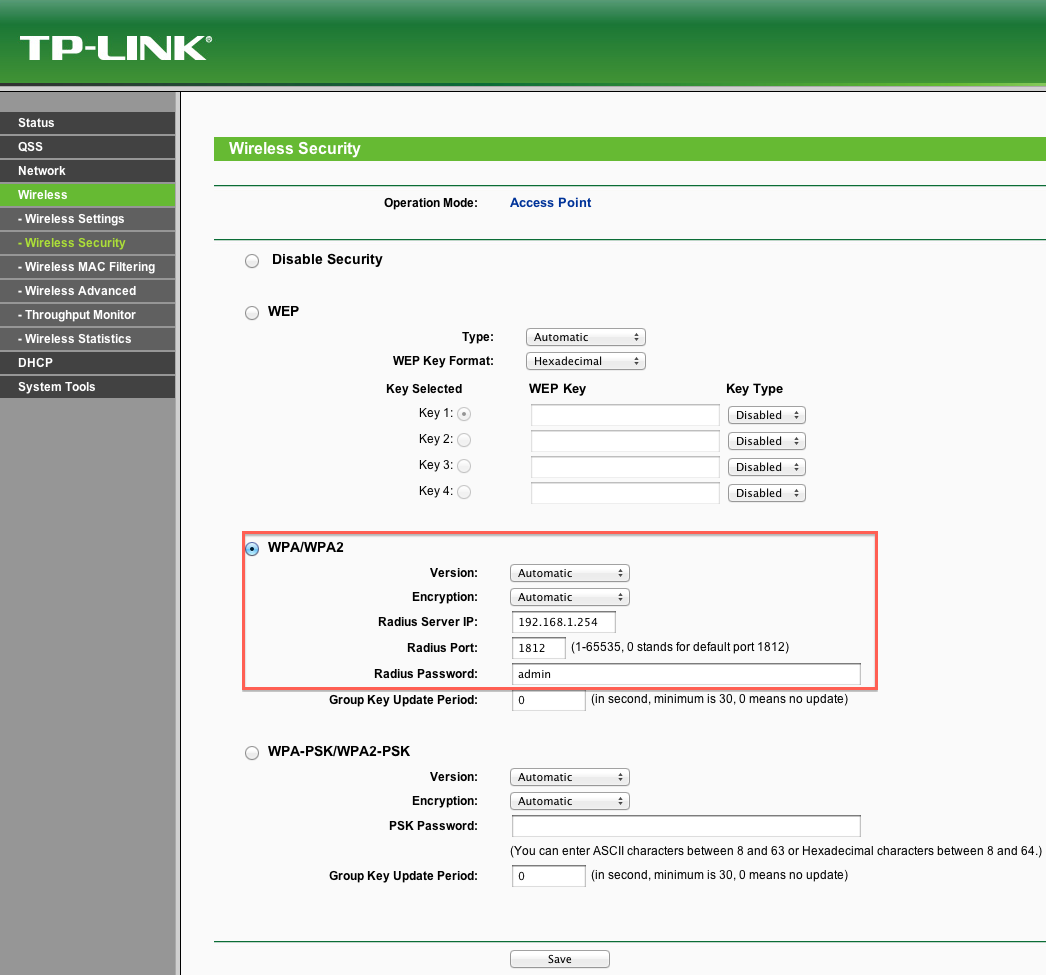
Task: Open the Network menu section
Action: tap(87, 171)
